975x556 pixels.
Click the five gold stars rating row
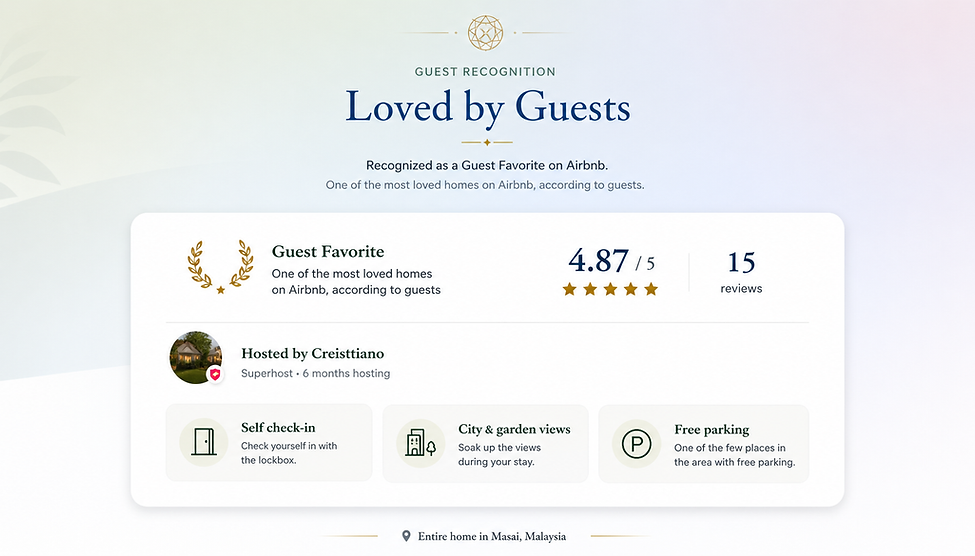coord(610,289)
